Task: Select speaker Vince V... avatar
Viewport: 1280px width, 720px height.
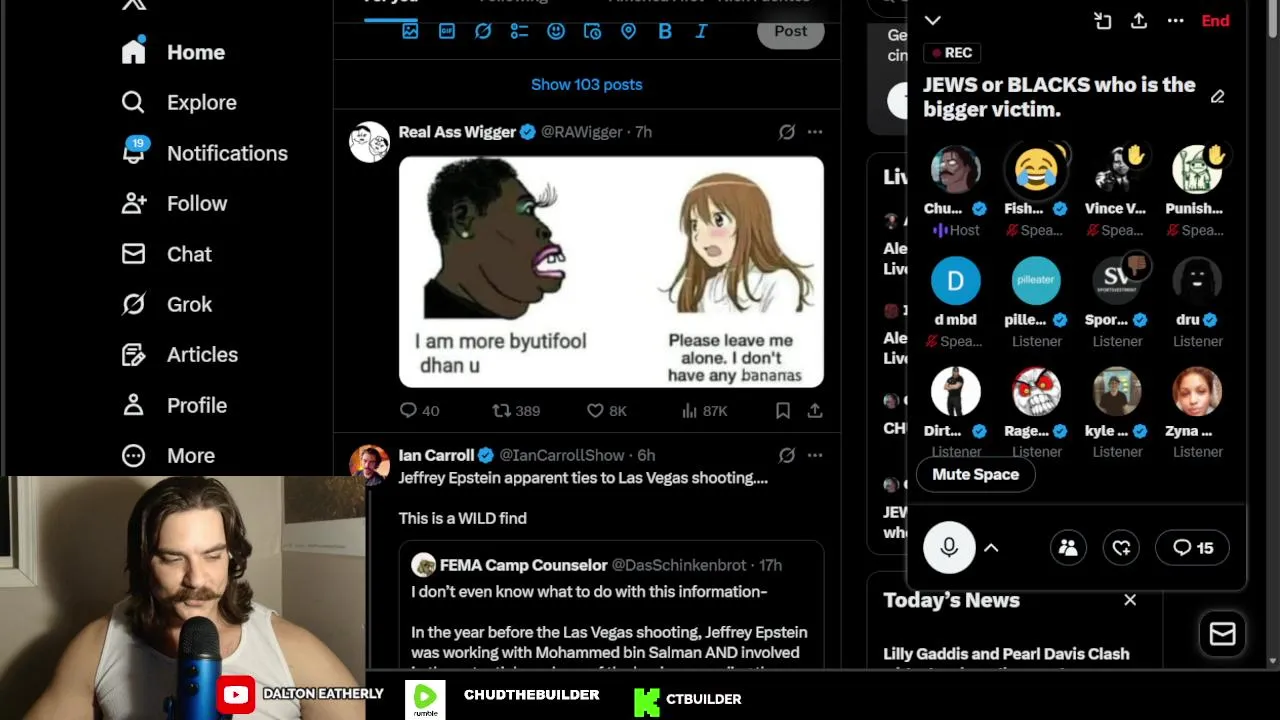Action: pyautogui.click(x=1116, y=169)
